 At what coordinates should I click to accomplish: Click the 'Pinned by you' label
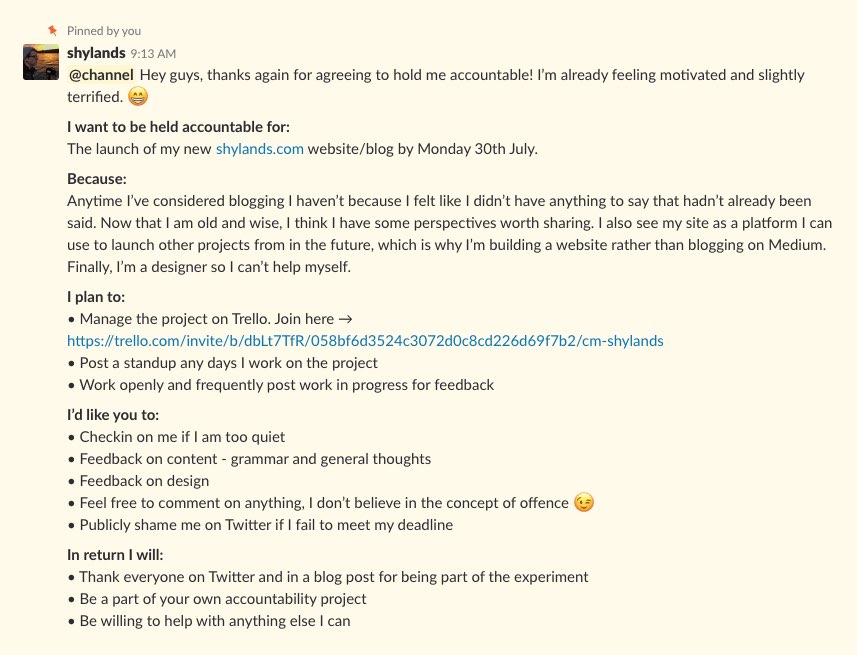click(105, 31)
